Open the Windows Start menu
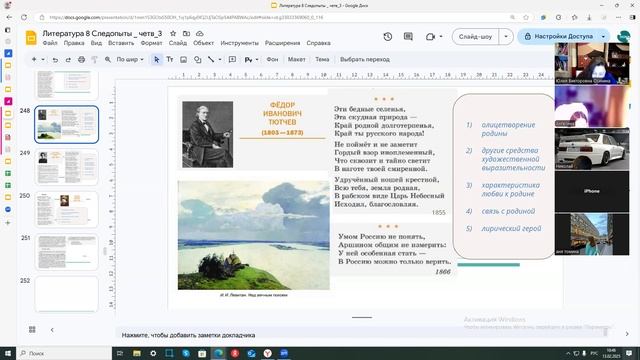This screenshot has height=360, width=640. tap(8, 353)
